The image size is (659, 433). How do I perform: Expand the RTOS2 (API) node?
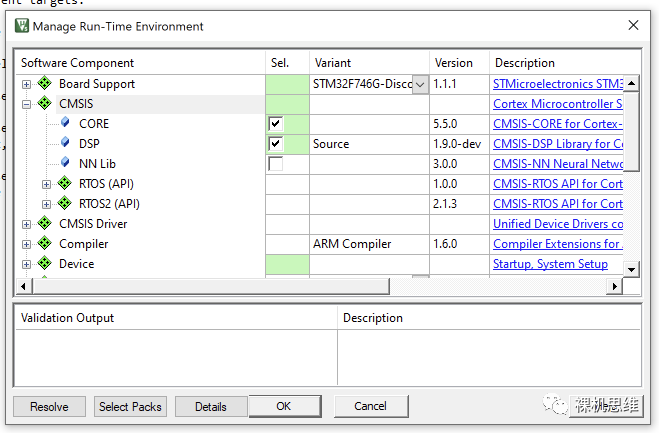point(47,204)
